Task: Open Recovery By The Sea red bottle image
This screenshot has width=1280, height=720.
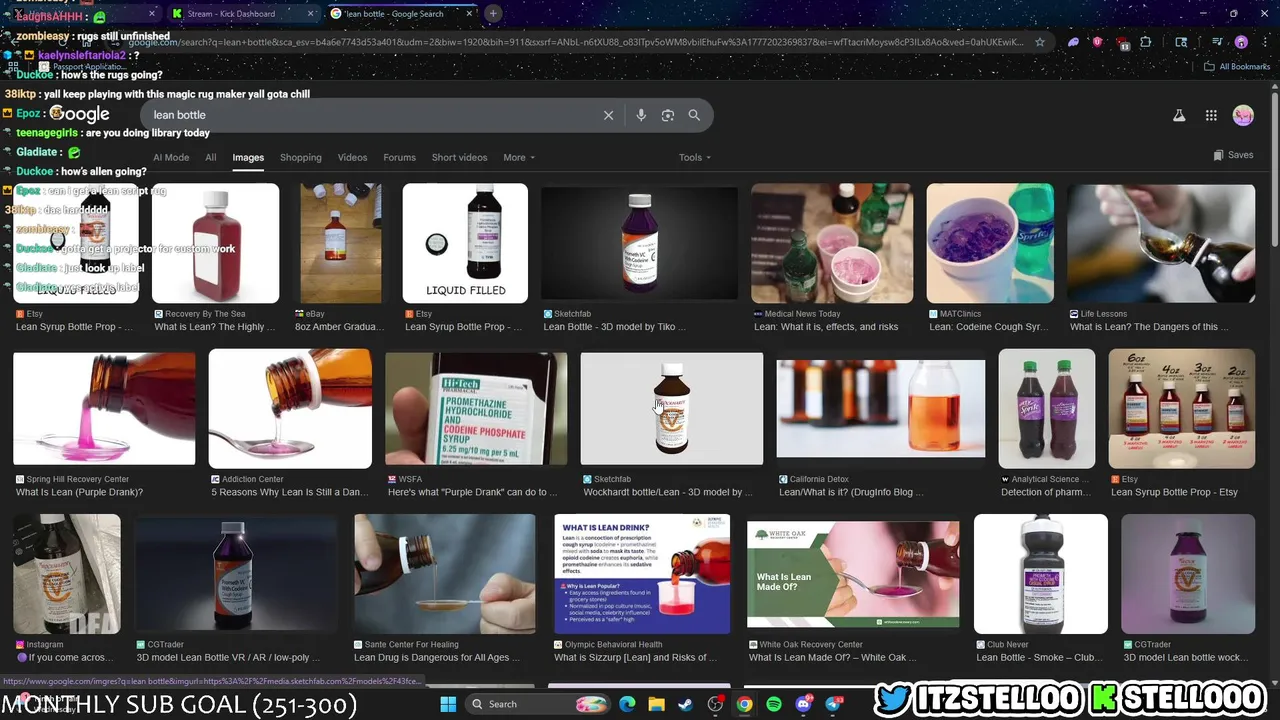Action: coord(215,243)
